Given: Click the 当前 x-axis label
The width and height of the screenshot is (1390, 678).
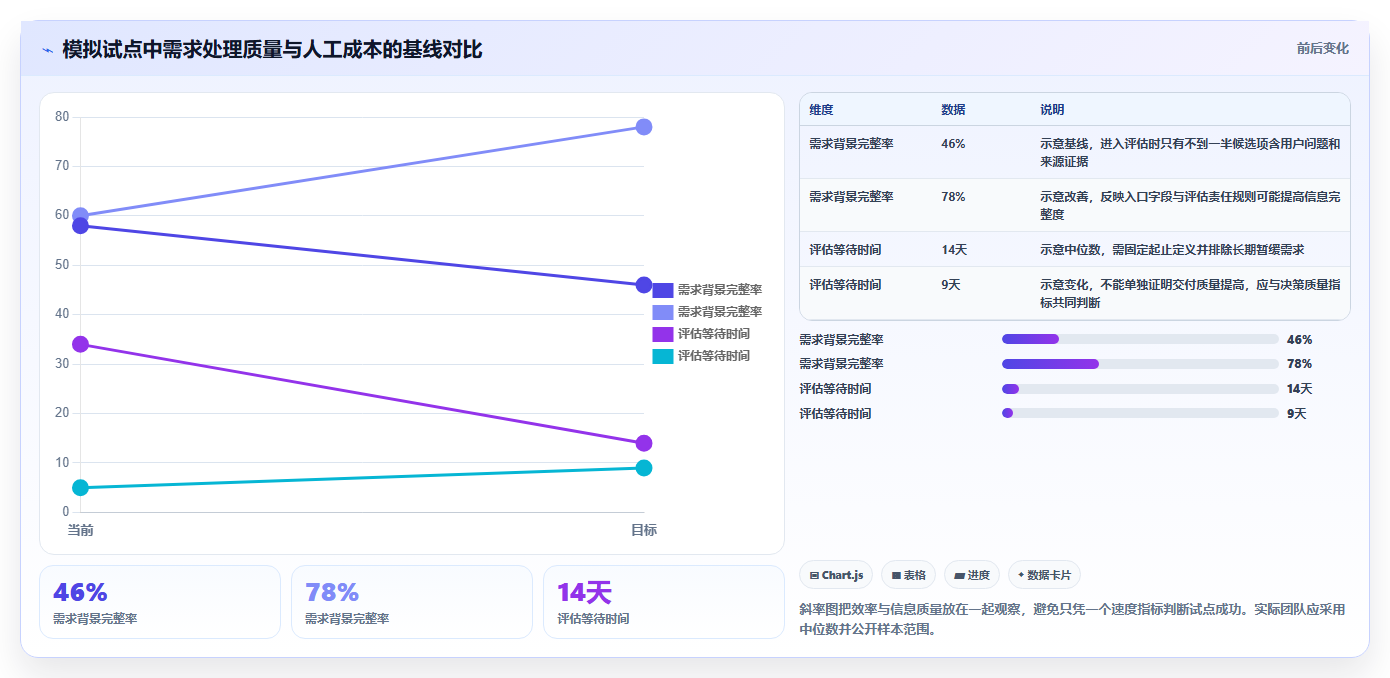Looking at the screenshot, I should [81, 530].
